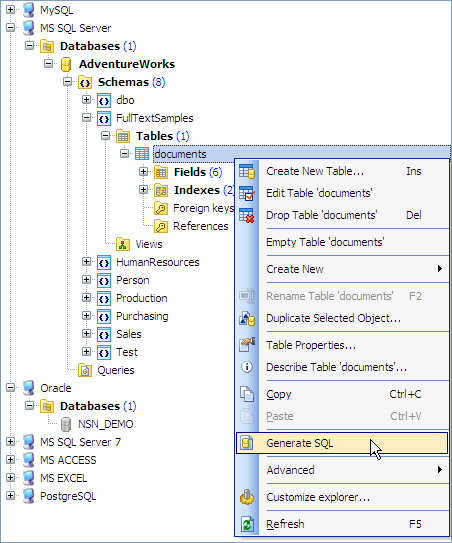Expand the PostgreSQL server node
This screenshot has width=452, height=543.
point(10,496)
